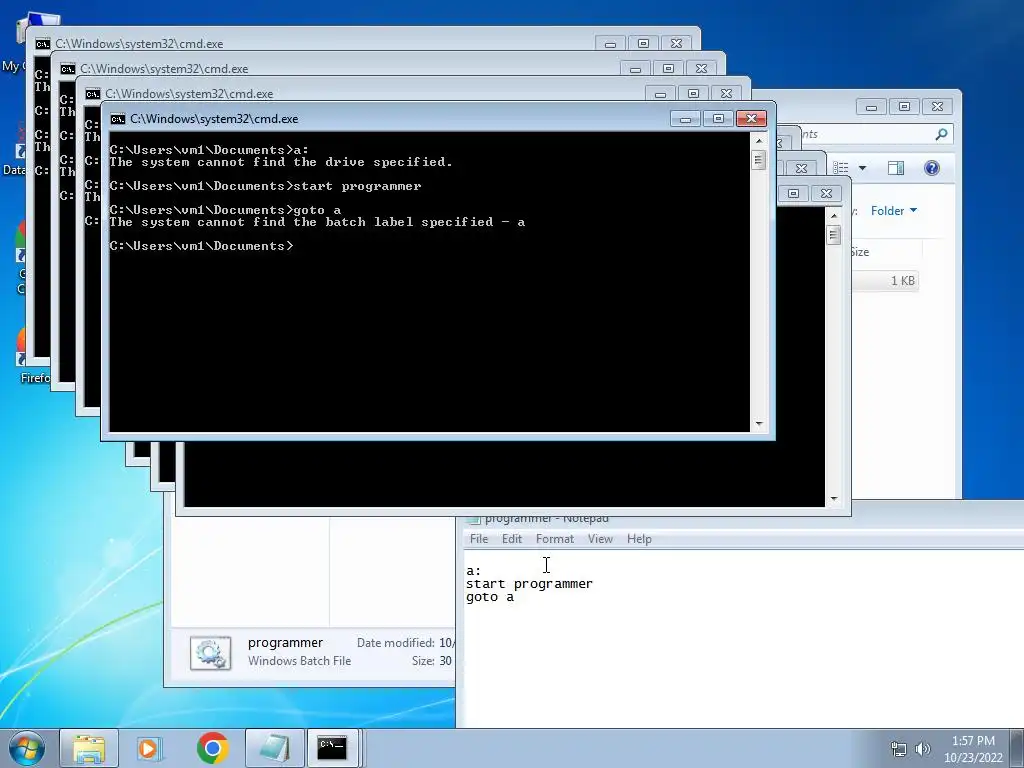Click the programmer batch file icon in details pane
The image size is (1024, 768).
[210, 653]
